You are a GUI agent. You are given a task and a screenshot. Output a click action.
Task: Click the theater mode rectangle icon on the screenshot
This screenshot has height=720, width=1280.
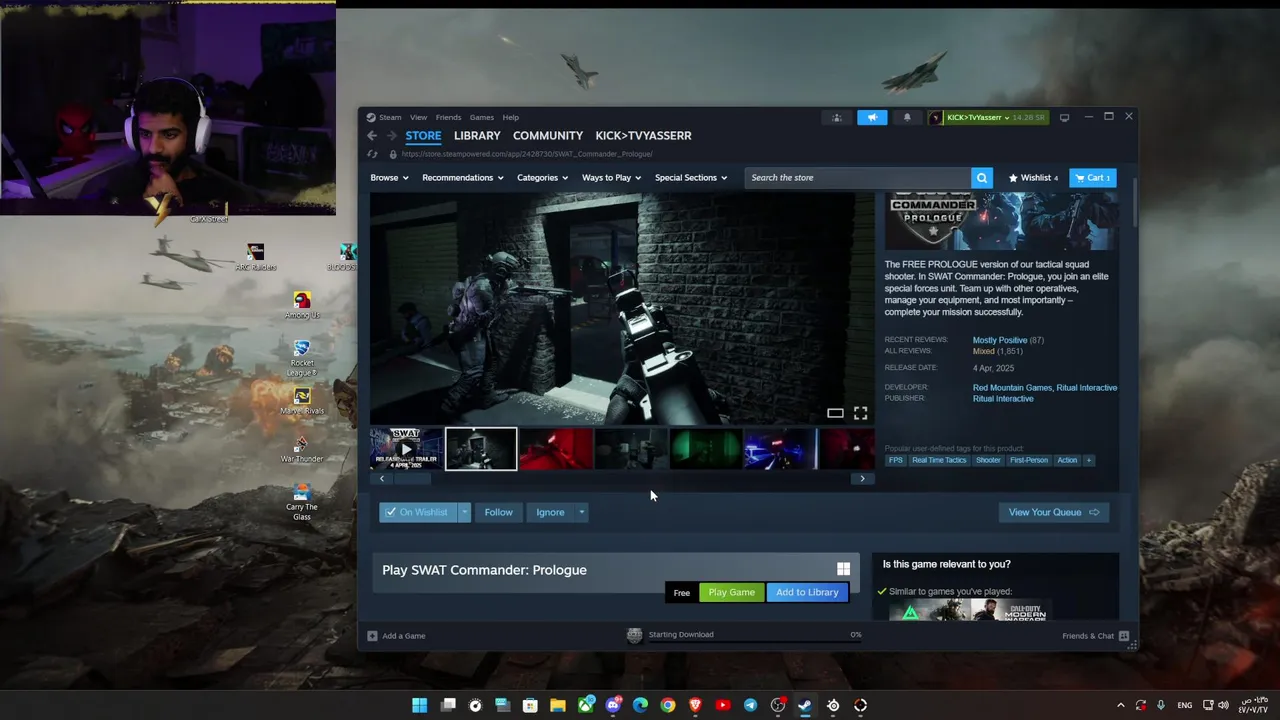(x=835, y=413)
